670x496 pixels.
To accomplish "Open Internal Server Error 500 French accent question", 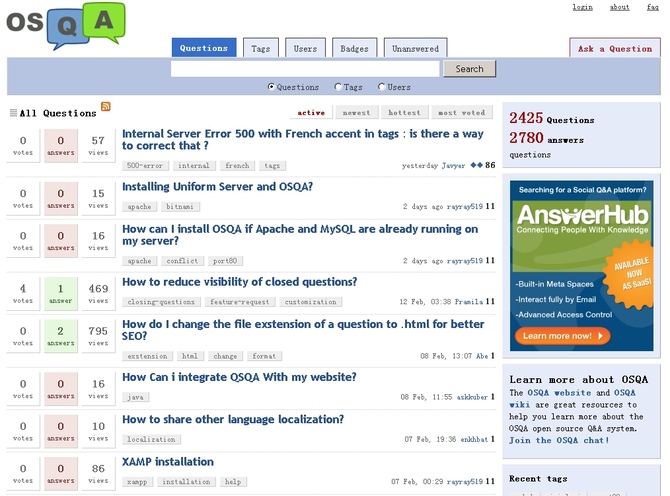I will pos(303,139).
